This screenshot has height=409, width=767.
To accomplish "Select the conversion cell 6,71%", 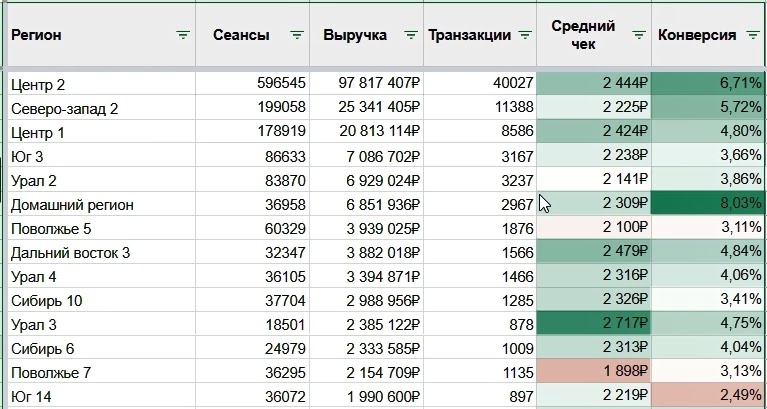I will (708, 84).
